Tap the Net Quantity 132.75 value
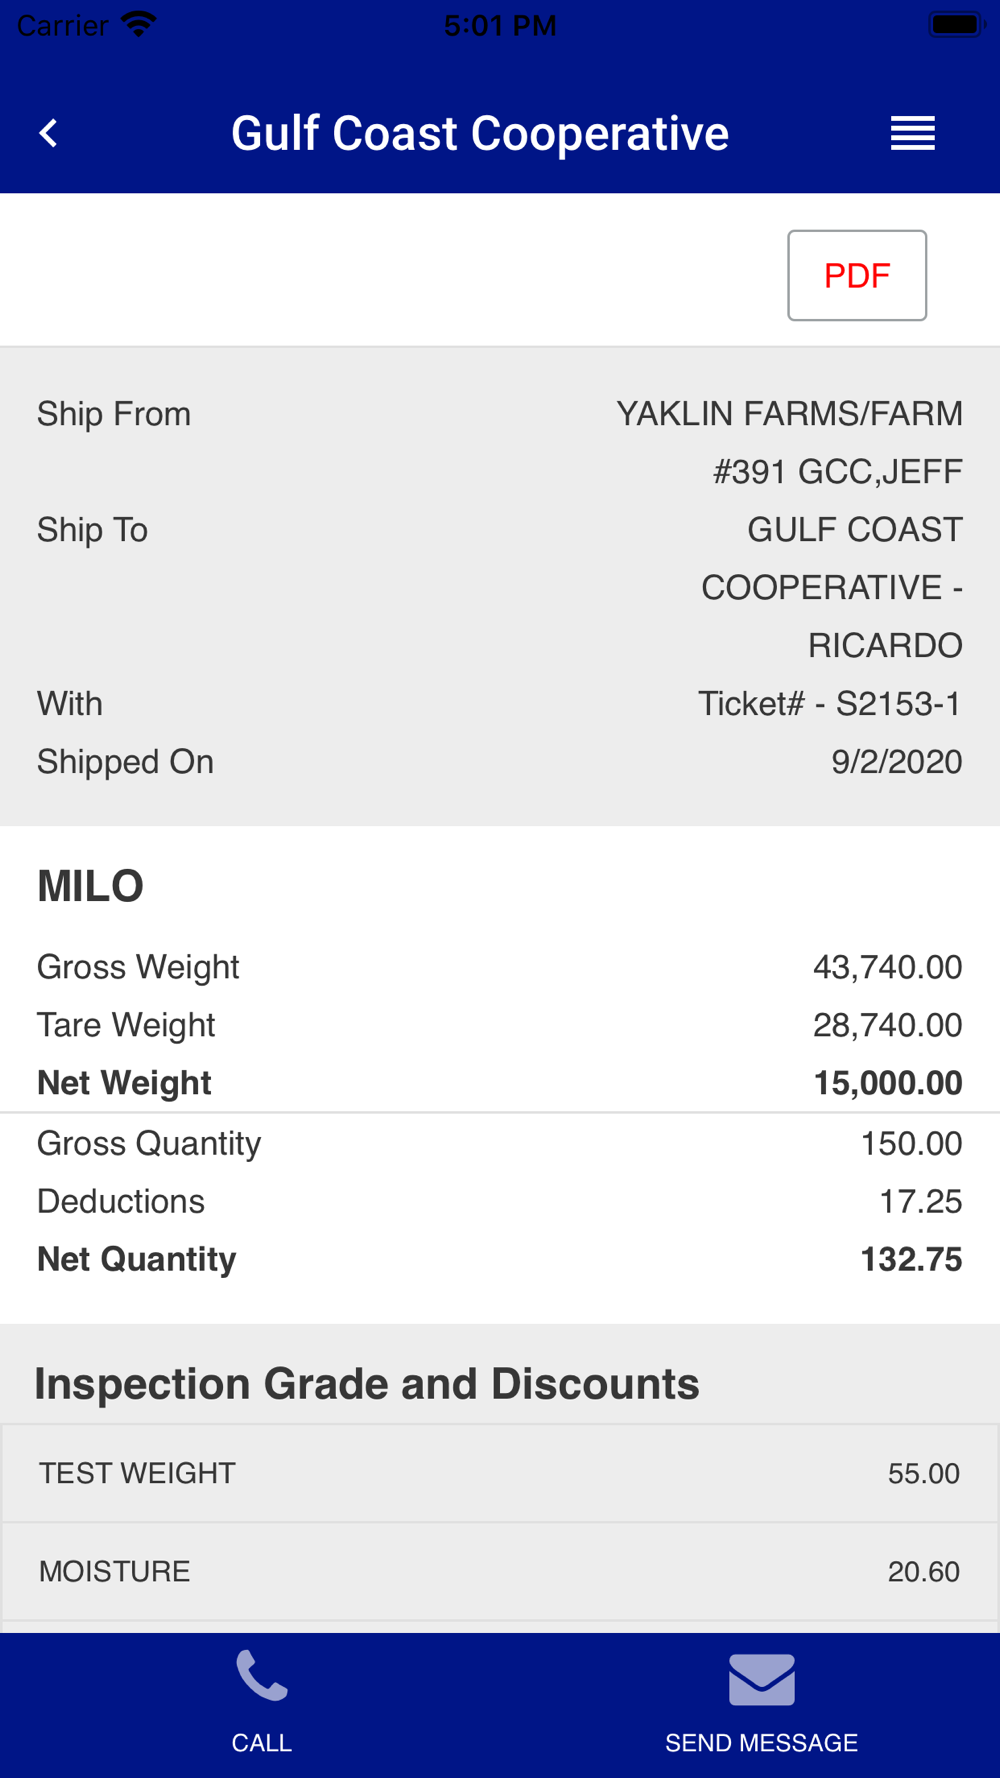The height and width of the screenshot is (1778, 1000). click(x=912, y=1259)
